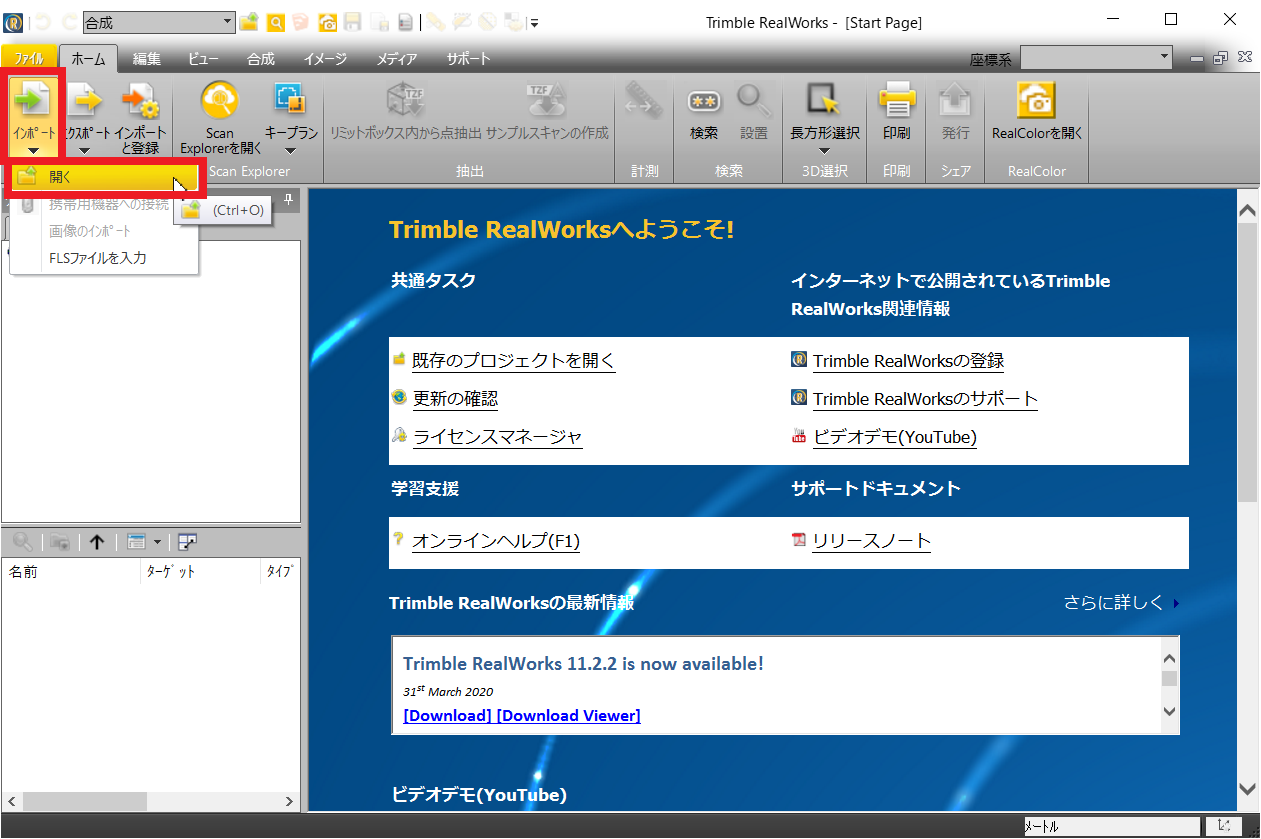This screenshot has width=1261, height=839.
Task: Switch to the Edit (編集) tab
Action: (x=147, y=59)
